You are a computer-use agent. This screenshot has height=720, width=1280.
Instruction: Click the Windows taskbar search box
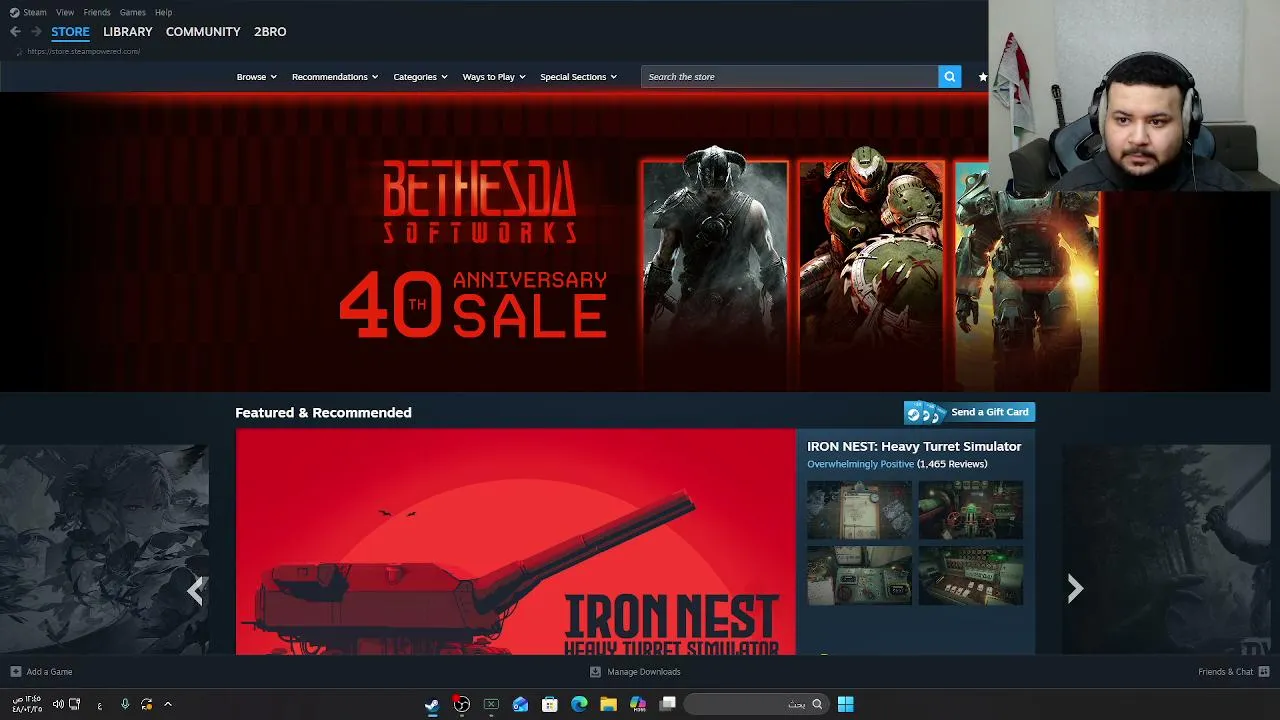(x=757, y=705)
